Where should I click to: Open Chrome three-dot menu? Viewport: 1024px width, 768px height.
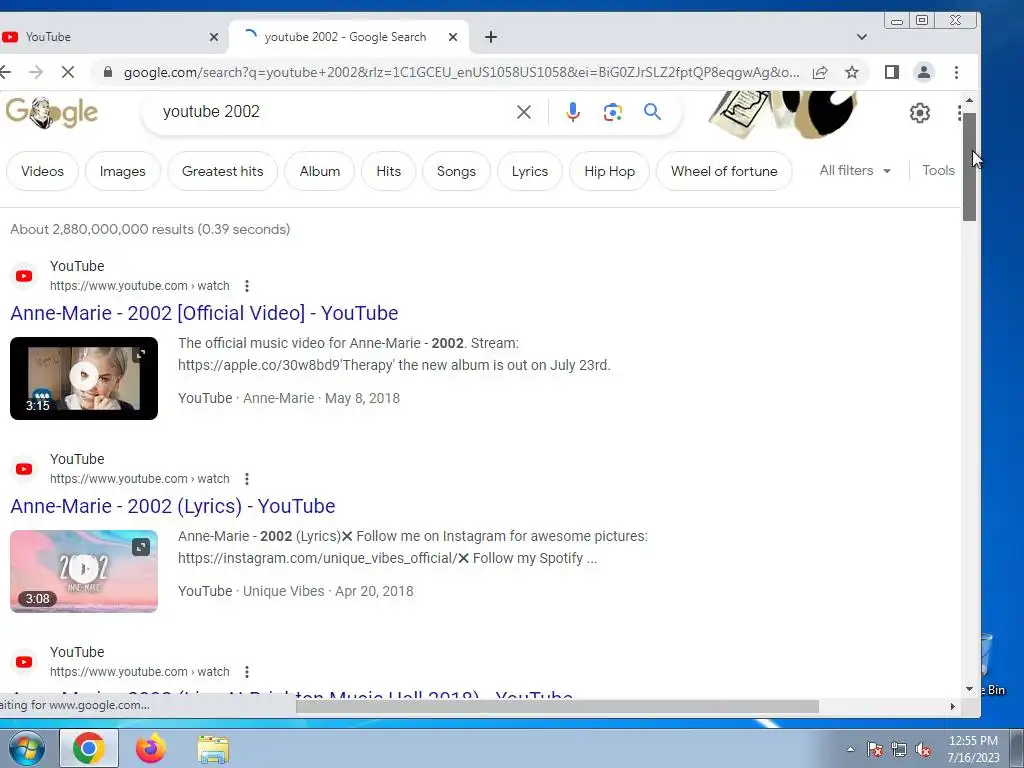[957, 72]
